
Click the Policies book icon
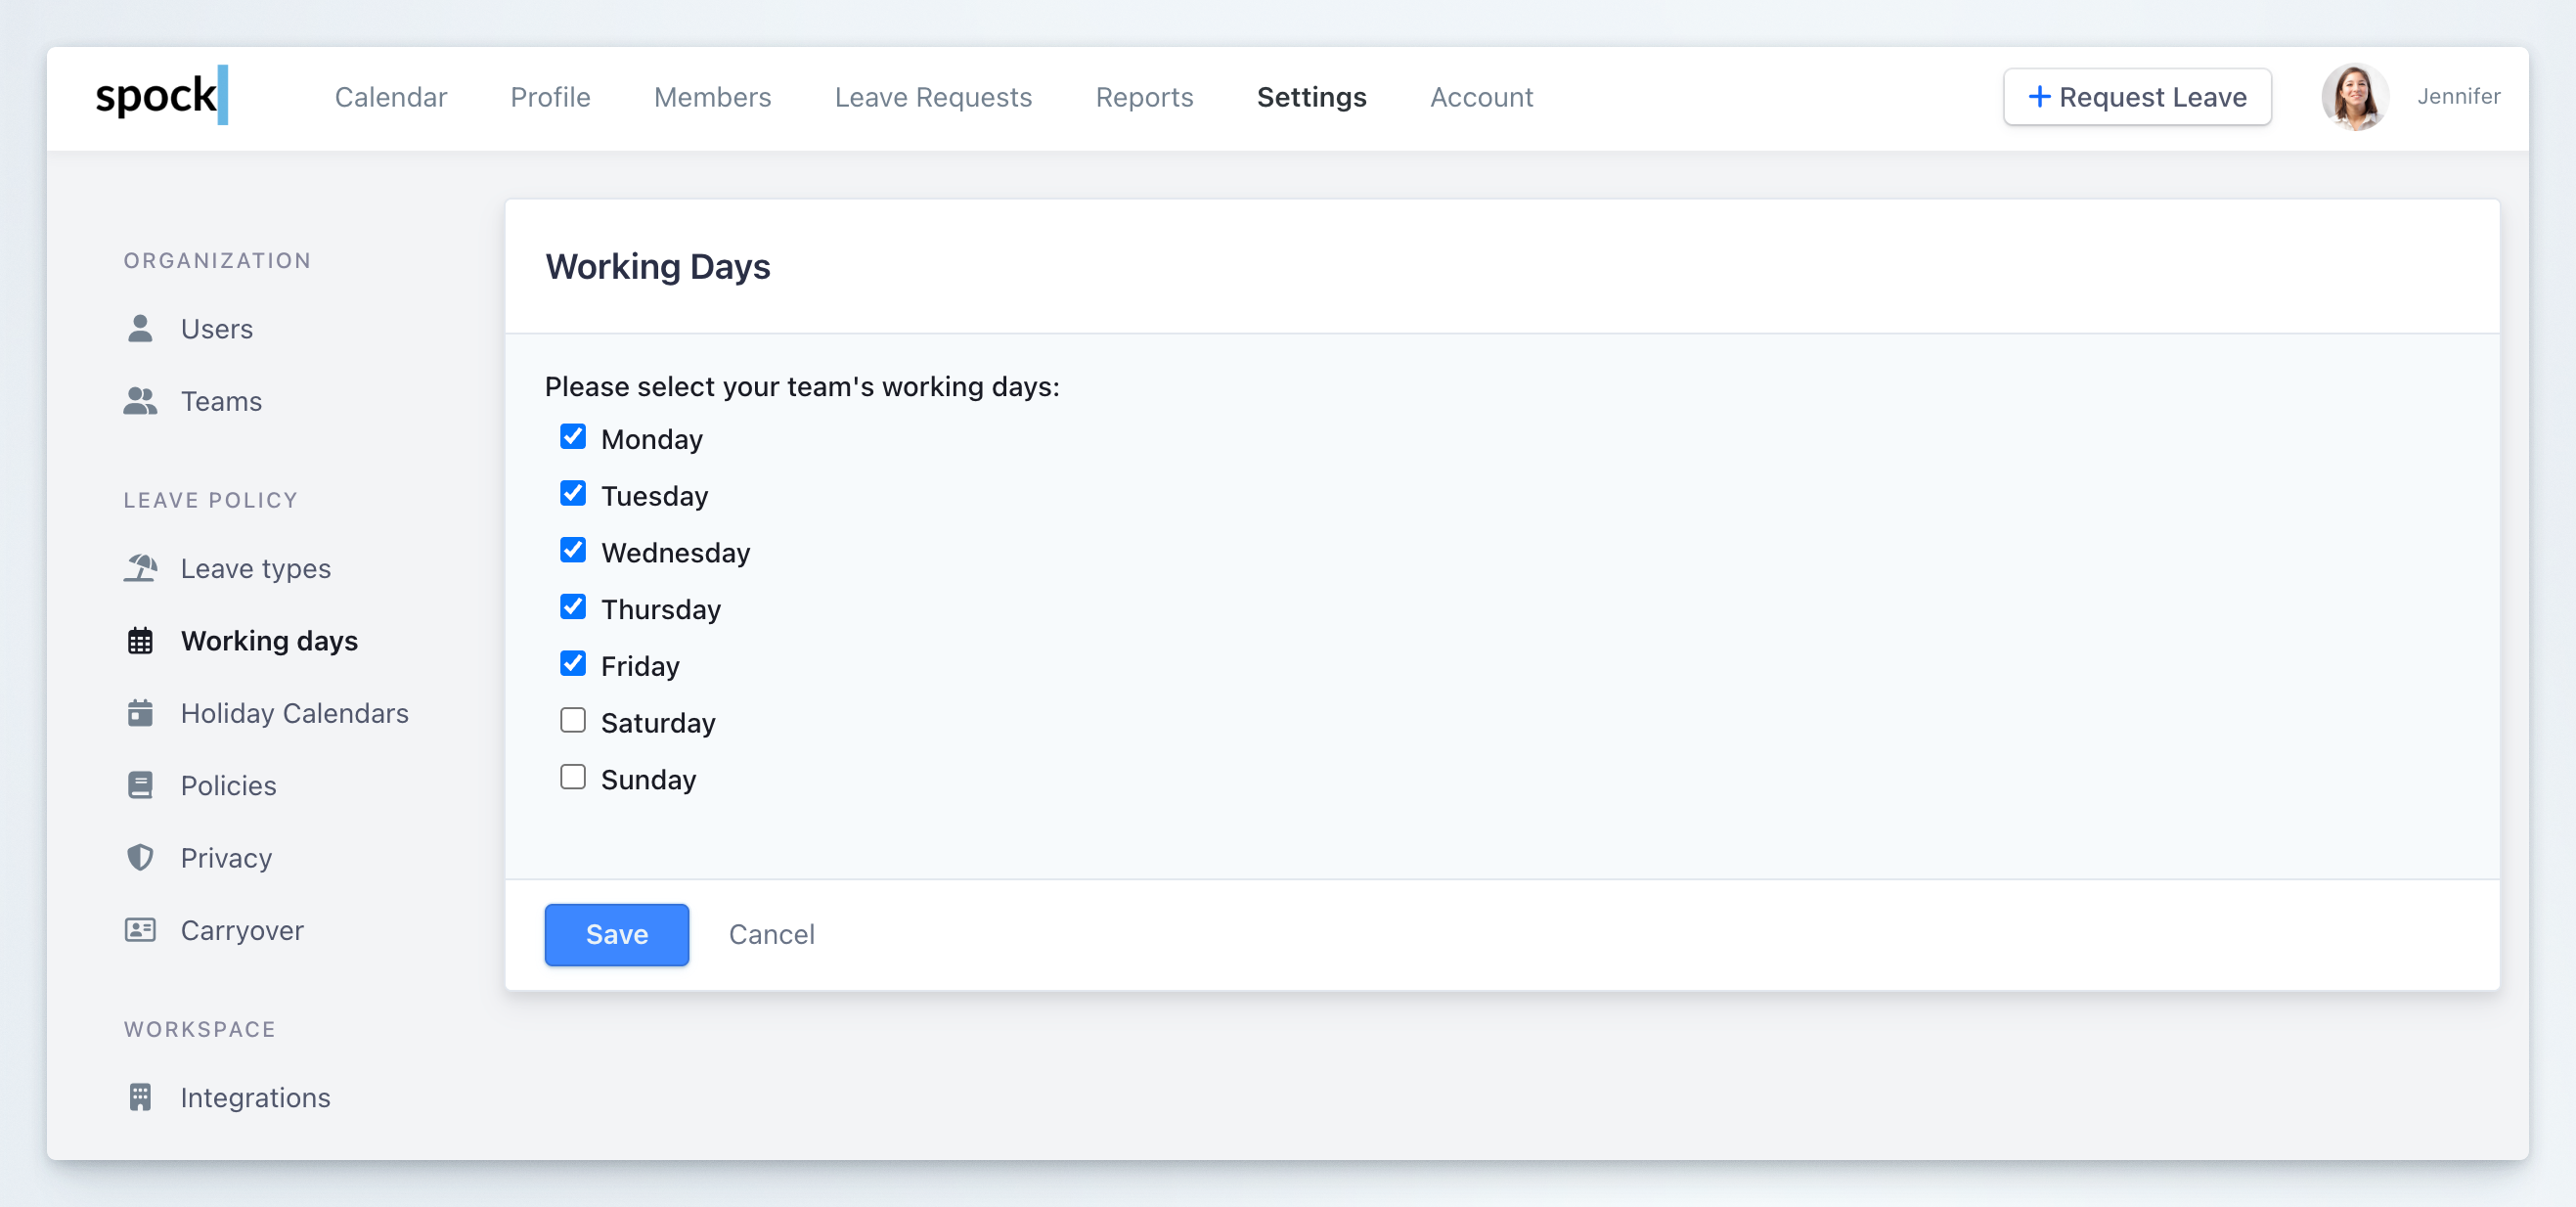140,785
